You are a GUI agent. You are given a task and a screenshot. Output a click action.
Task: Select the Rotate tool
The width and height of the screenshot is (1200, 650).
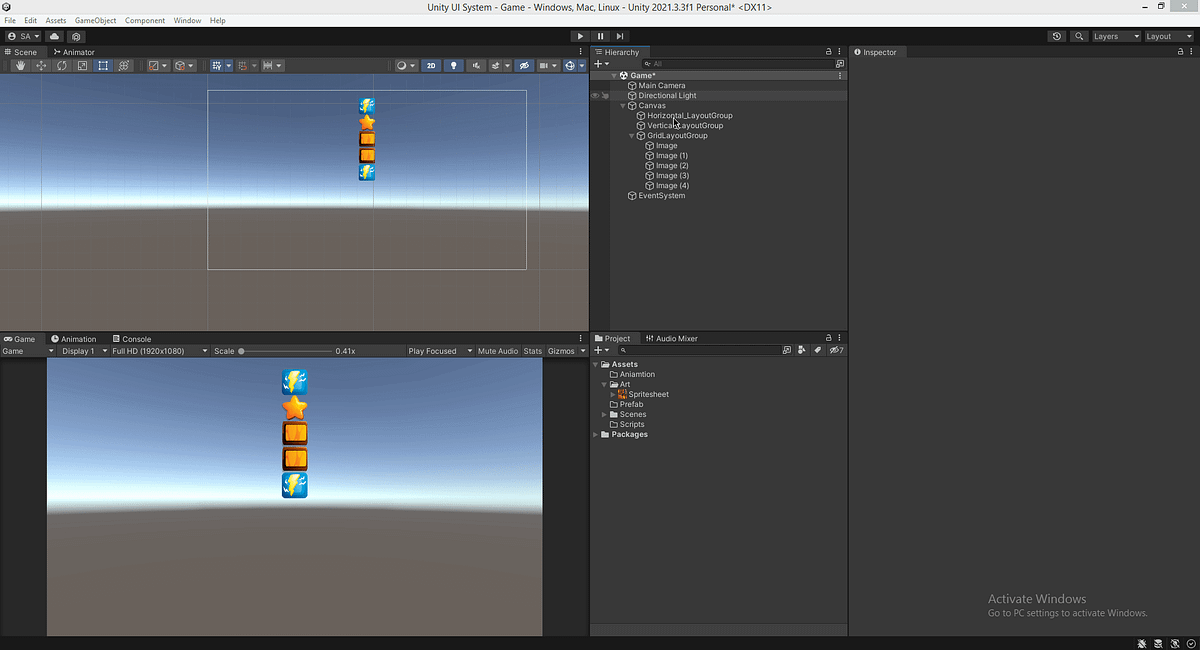pos(62,66)
